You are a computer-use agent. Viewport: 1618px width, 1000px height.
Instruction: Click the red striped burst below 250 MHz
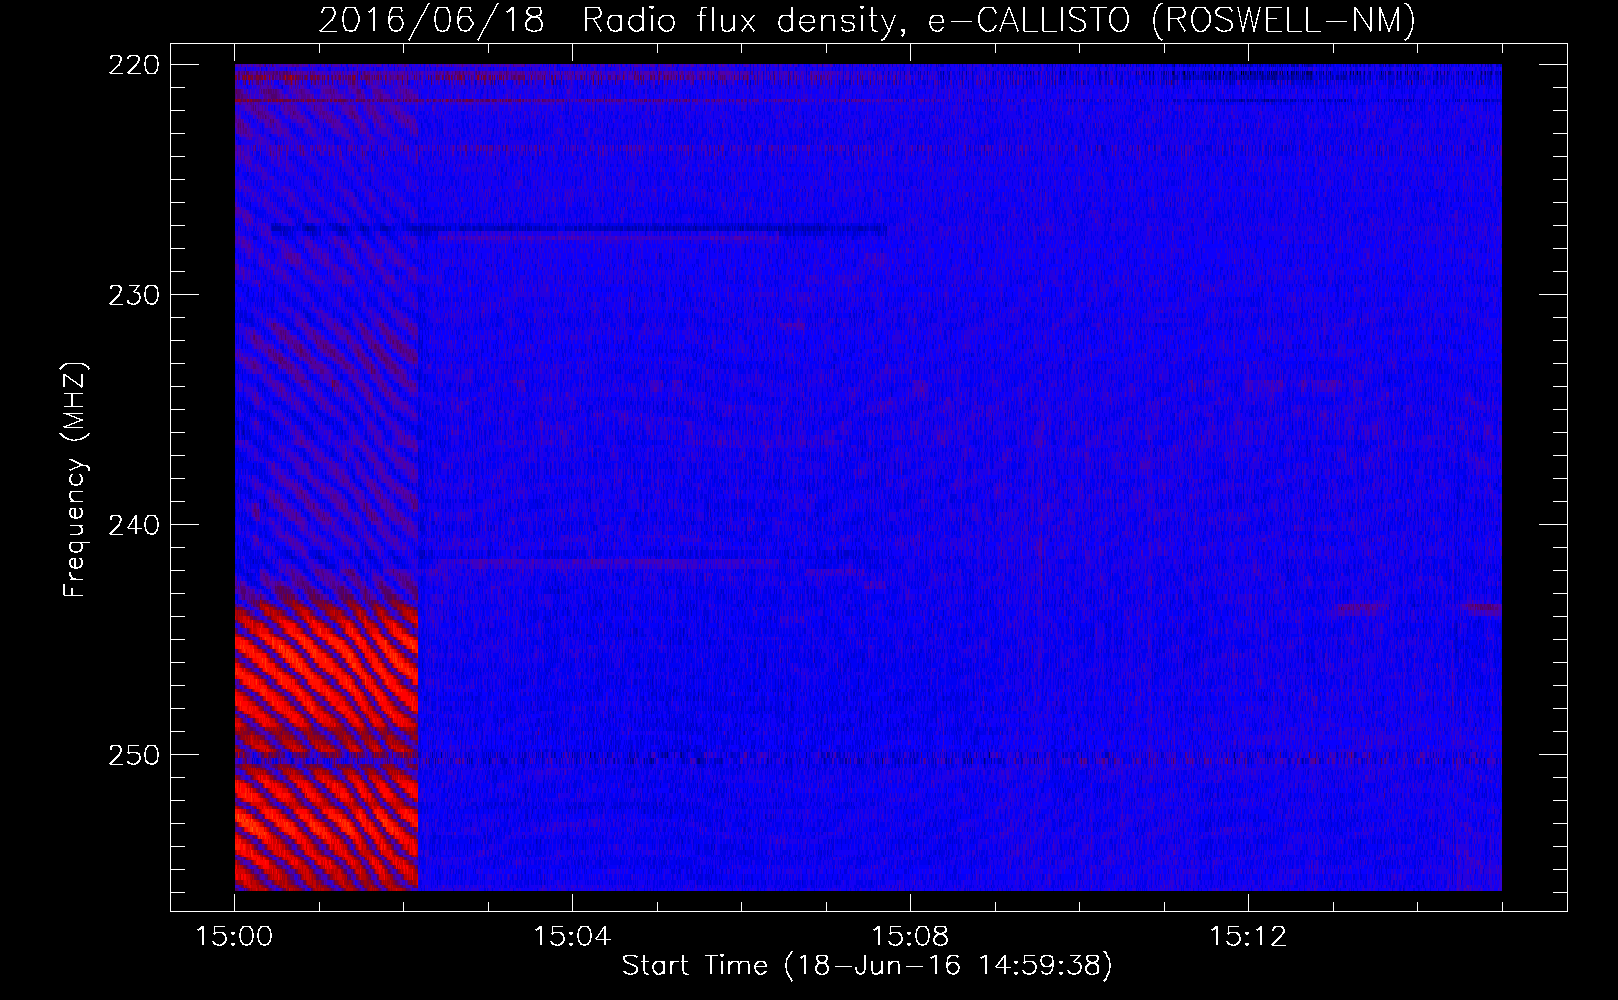pyautogui.click(x=326, y=828)
